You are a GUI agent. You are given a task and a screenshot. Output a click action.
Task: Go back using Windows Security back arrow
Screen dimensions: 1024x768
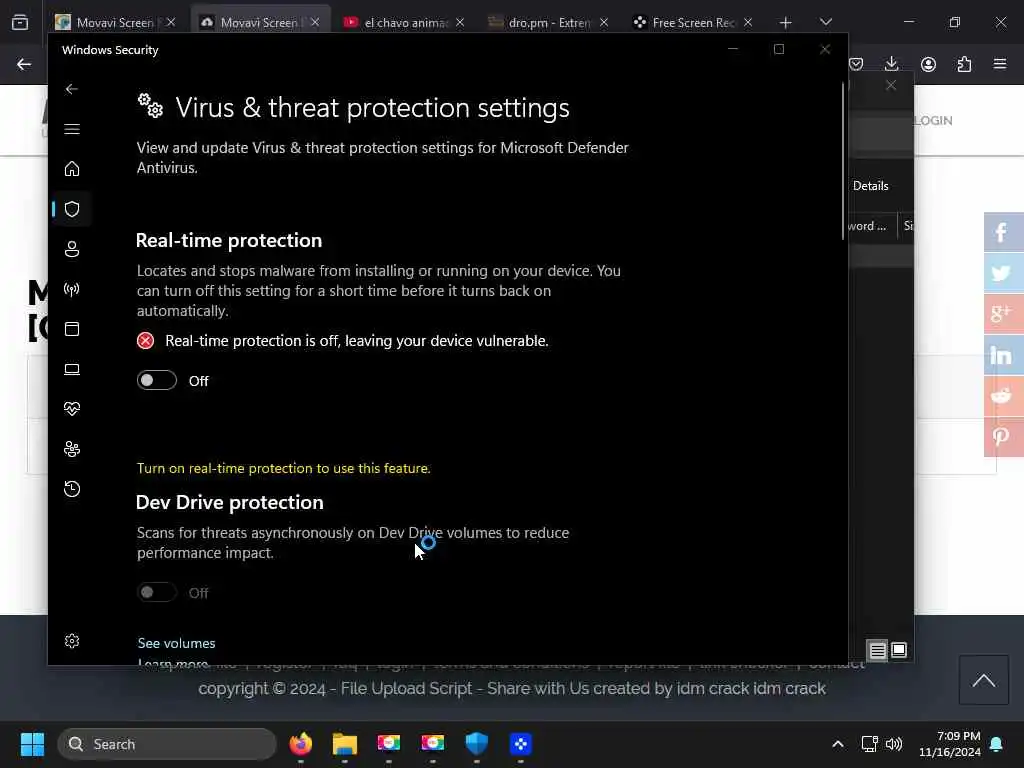72,89
